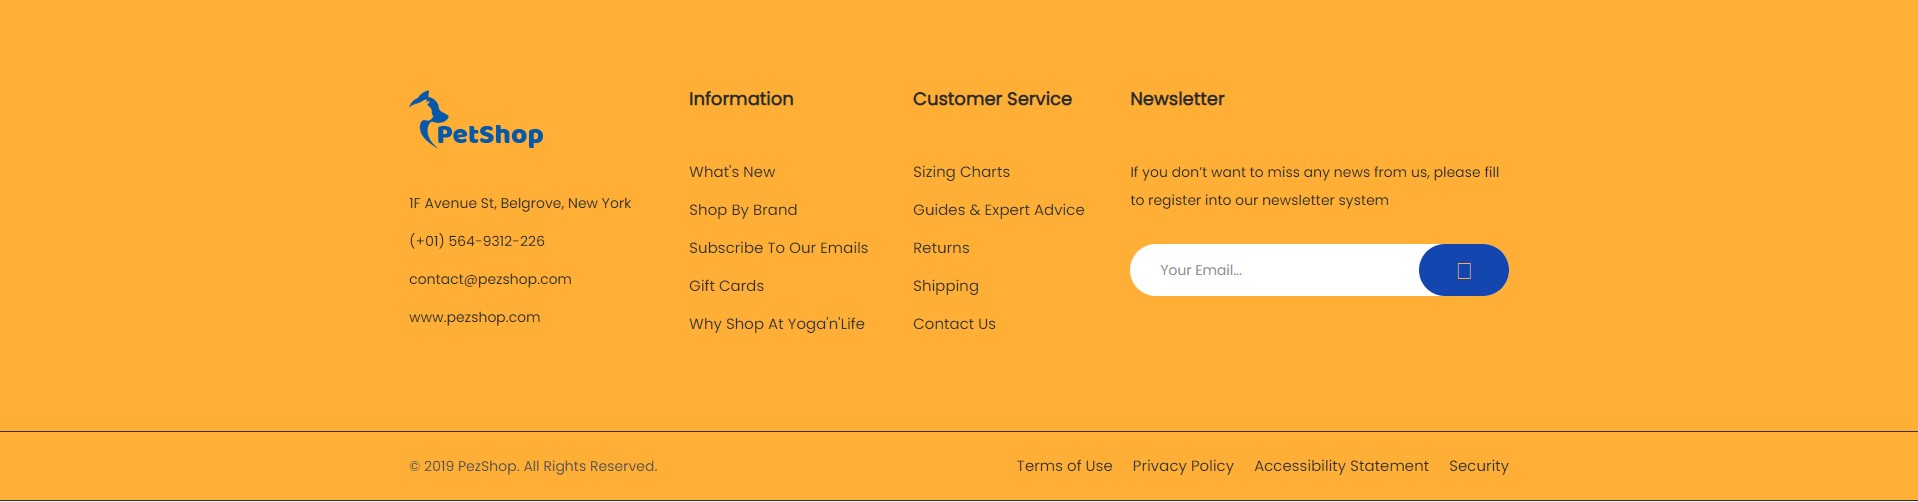View the Privacy Policy
1918x502 pixels.
point(1183,466)
